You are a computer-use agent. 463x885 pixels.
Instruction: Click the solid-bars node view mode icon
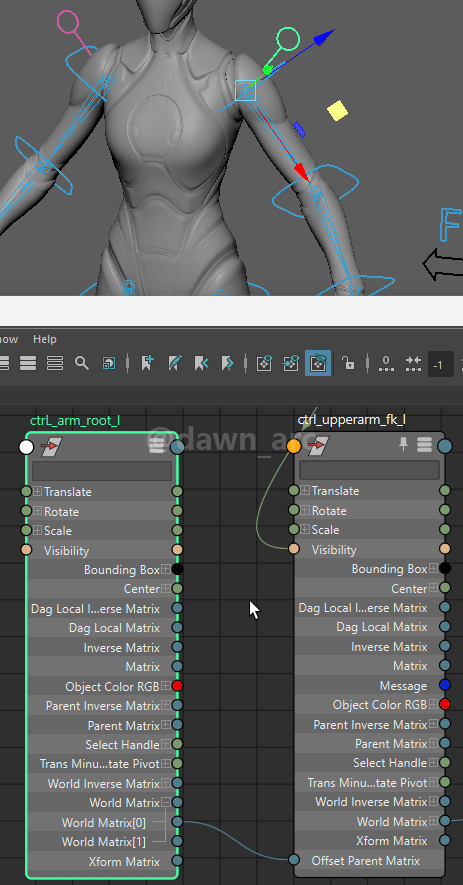pyautogui.click(x=28, y=363)
